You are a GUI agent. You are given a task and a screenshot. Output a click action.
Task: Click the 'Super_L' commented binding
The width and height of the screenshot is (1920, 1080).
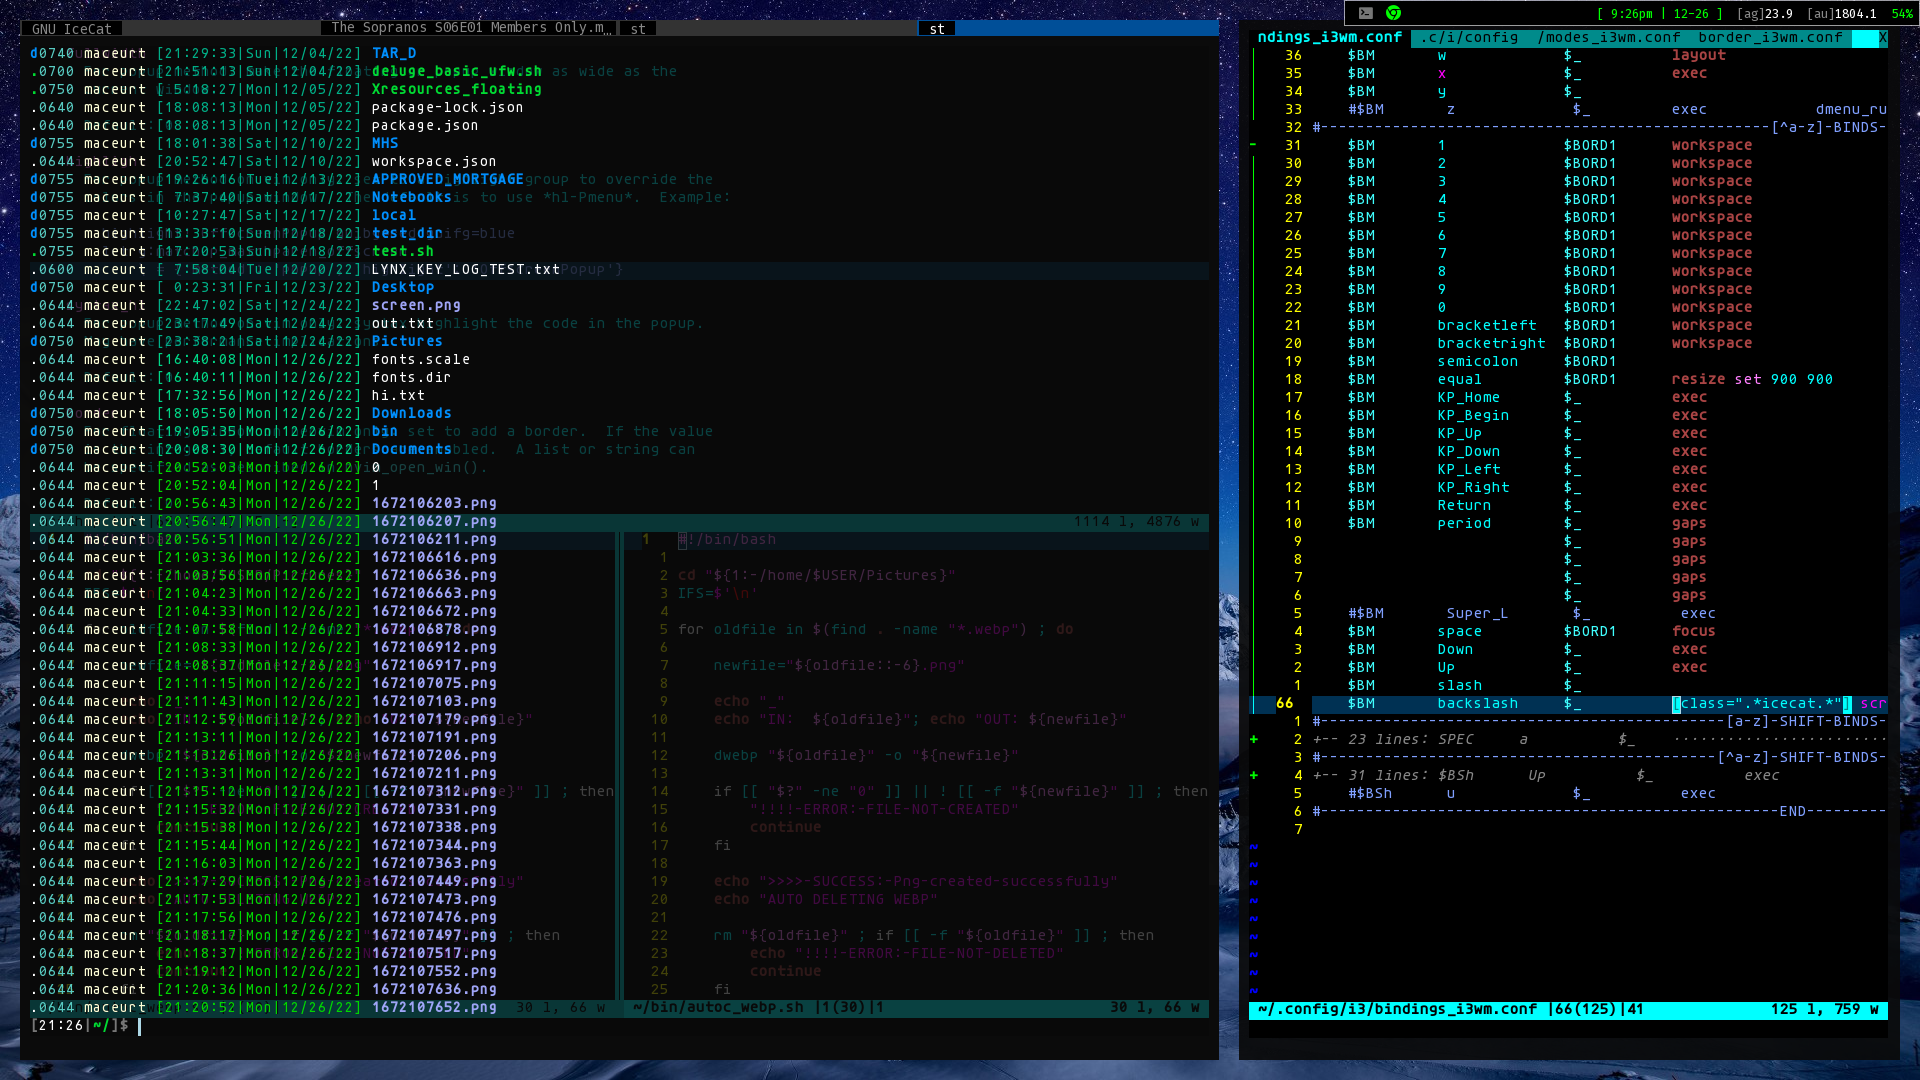(1477, 613)
